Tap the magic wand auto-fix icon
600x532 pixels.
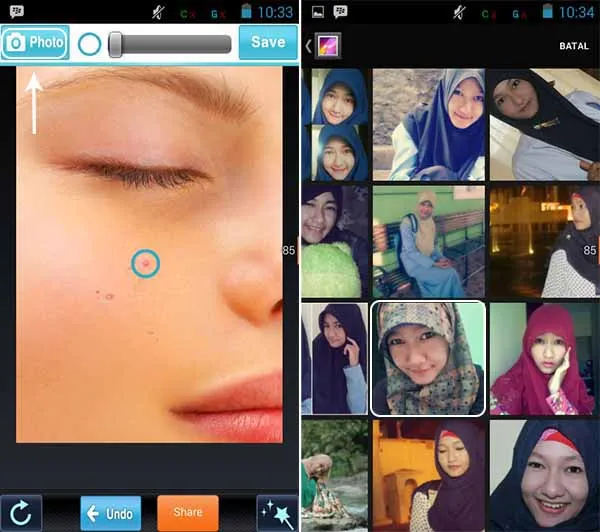(x=277, y=513)
